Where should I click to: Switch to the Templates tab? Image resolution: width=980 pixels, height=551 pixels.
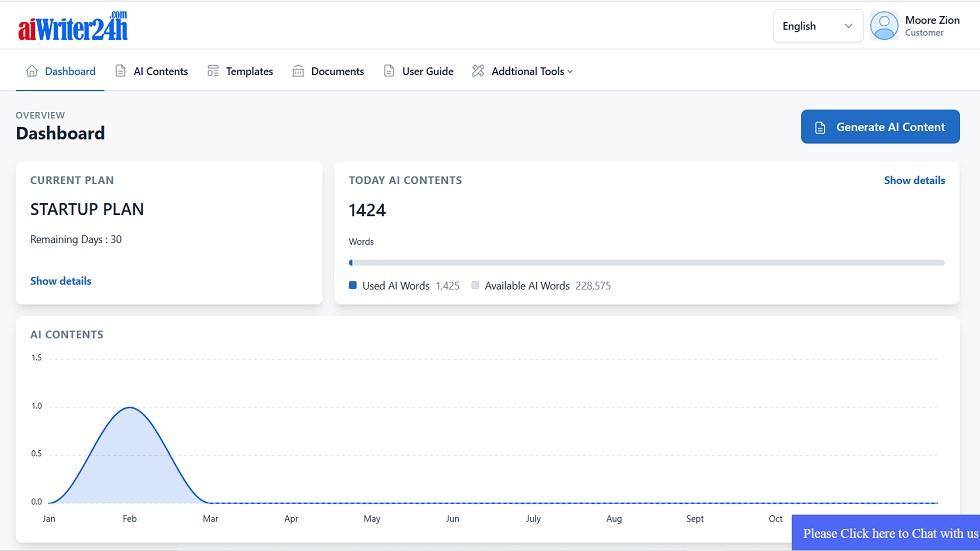point(249,72)
